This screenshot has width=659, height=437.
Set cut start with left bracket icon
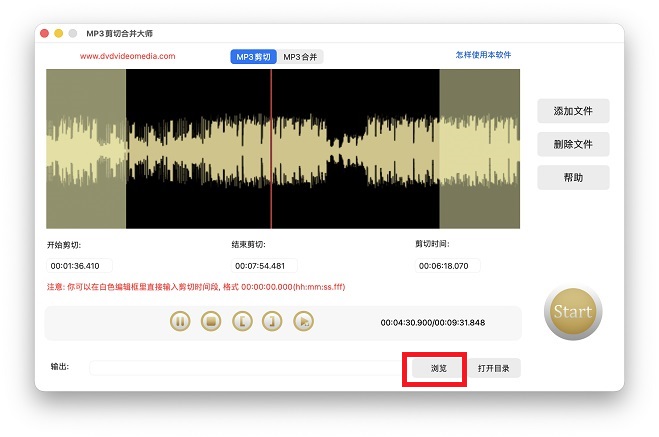[x=241, y=322]
